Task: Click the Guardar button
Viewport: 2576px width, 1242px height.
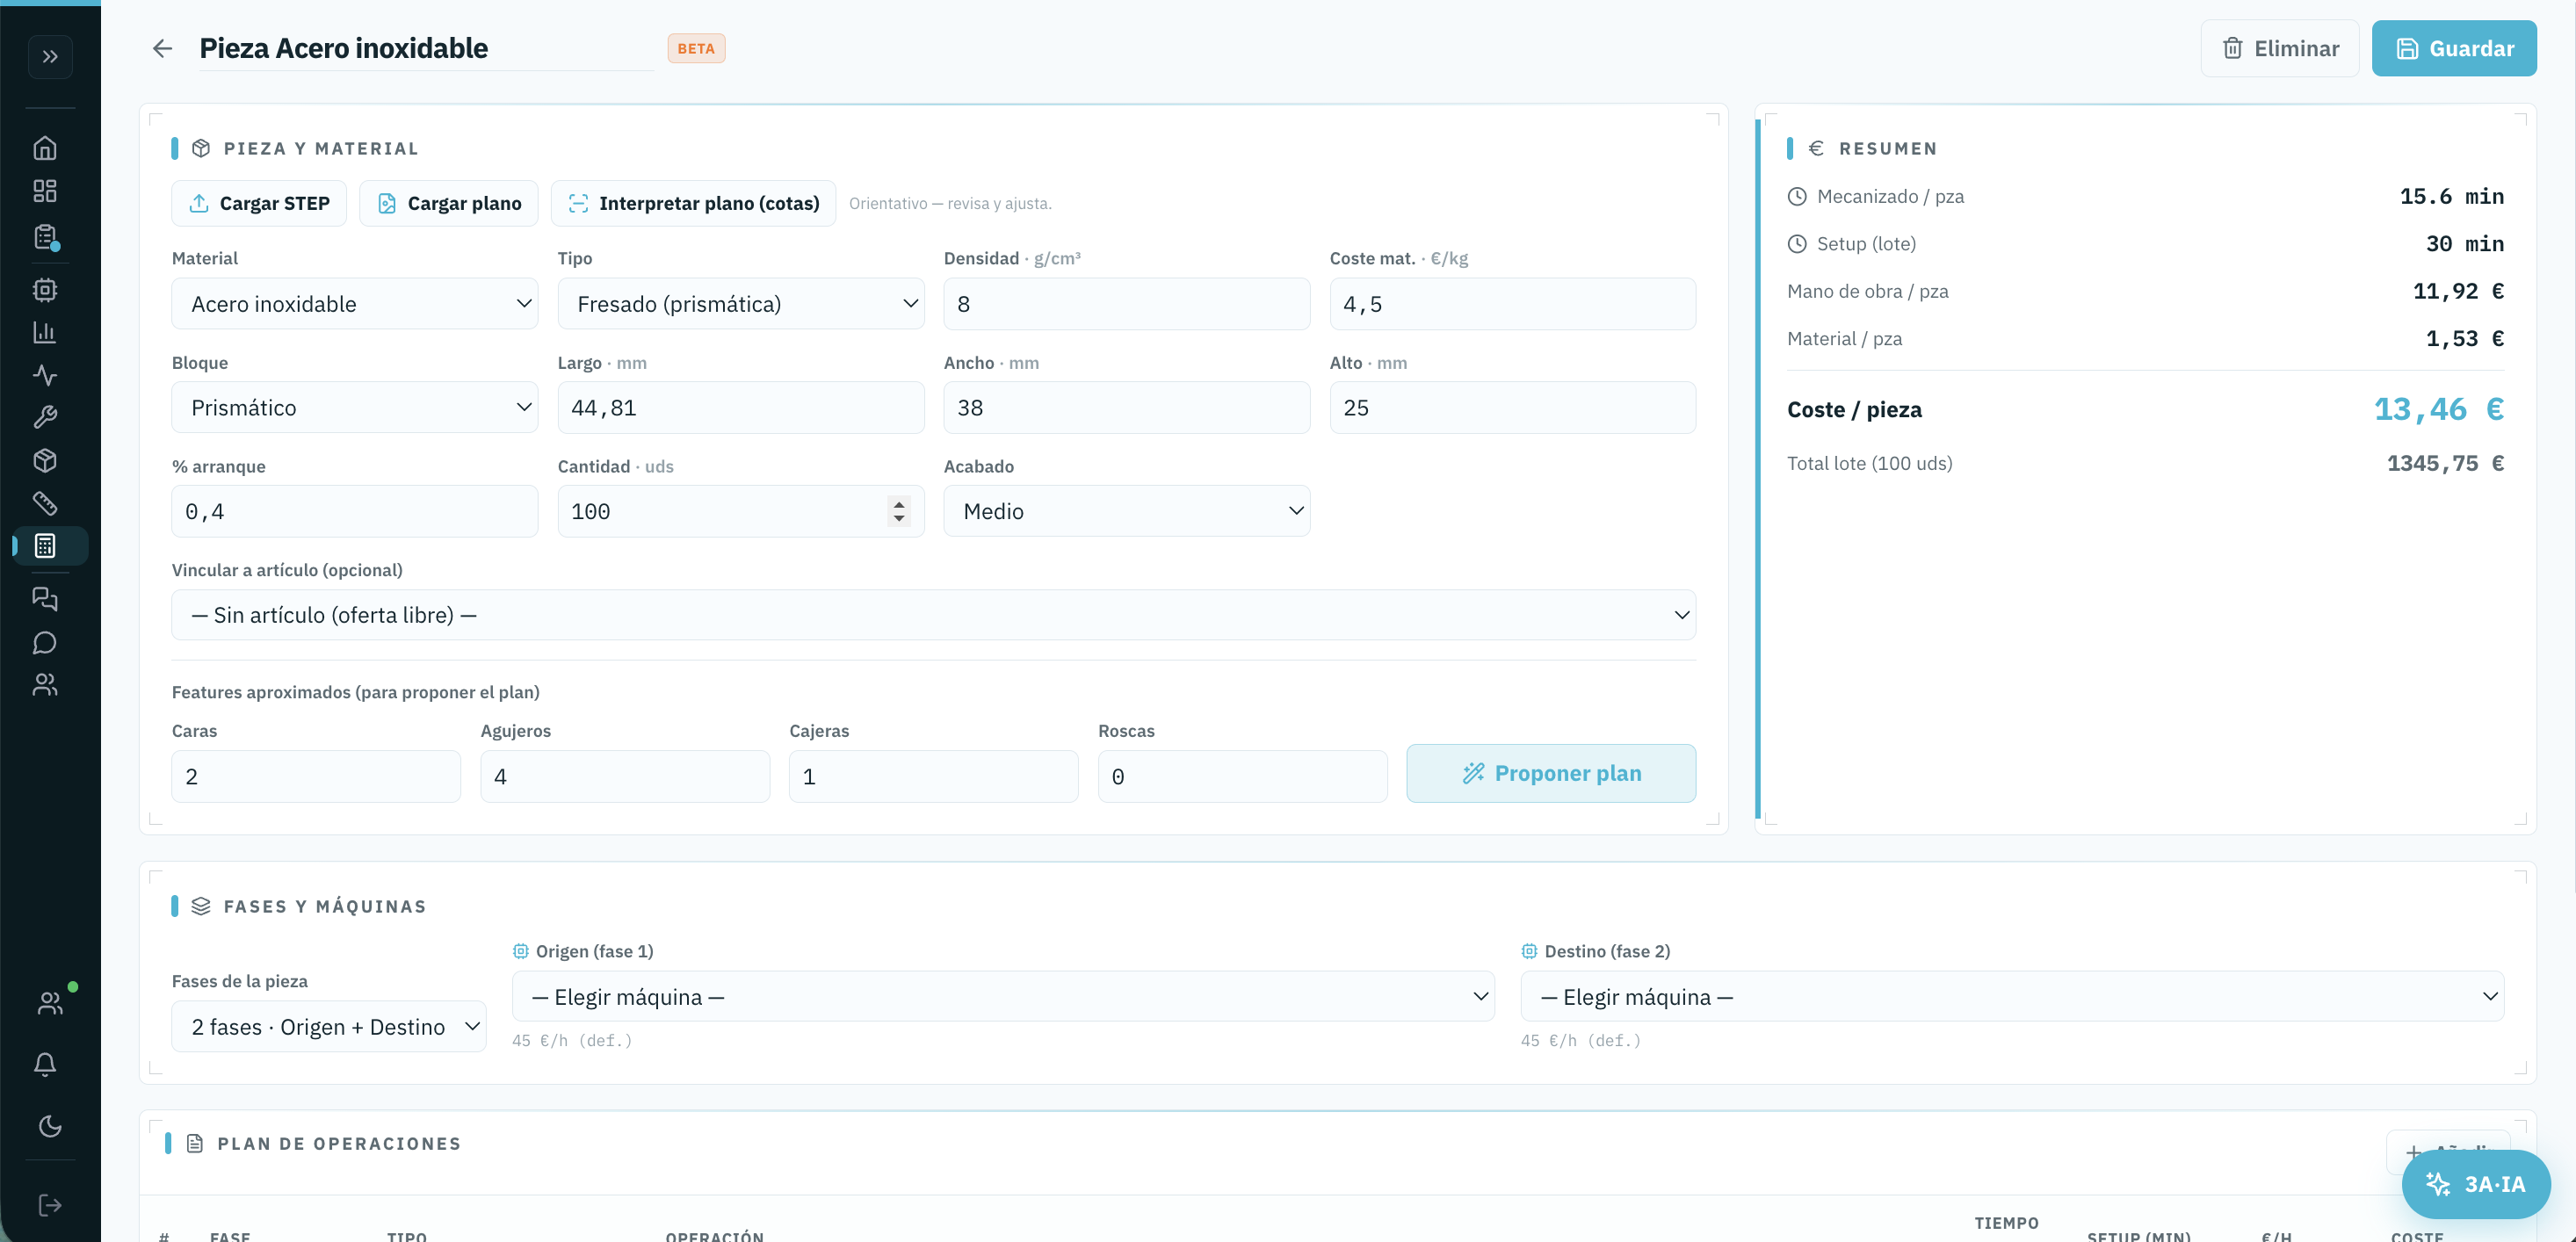Action: pyautogui.click(x=2454, y=48)
